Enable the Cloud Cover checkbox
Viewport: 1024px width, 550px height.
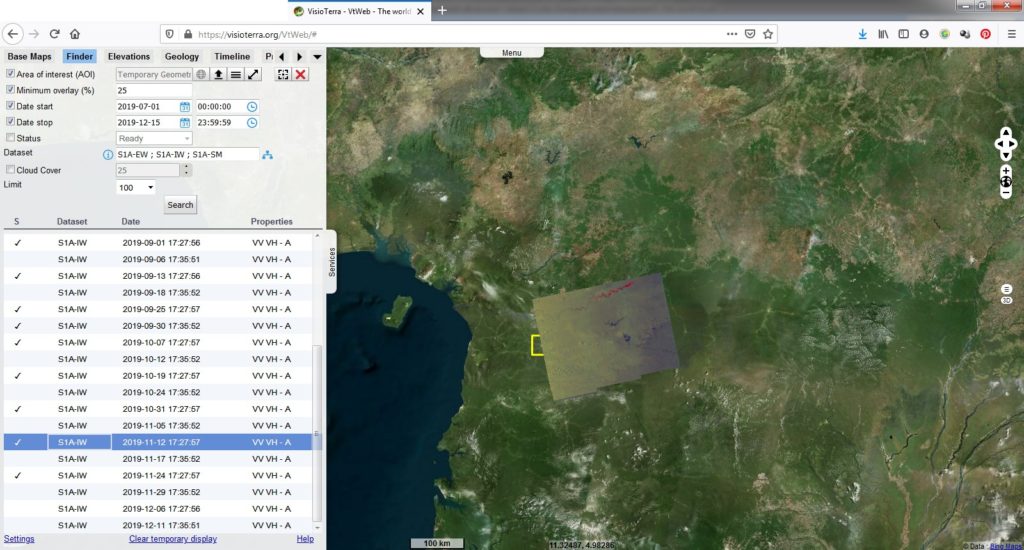pyautogui.click(x=10, y=170)
